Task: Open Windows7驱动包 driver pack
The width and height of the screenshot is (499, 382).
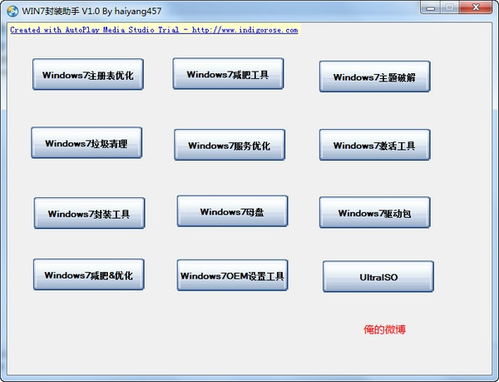Action: coord(375,212)
